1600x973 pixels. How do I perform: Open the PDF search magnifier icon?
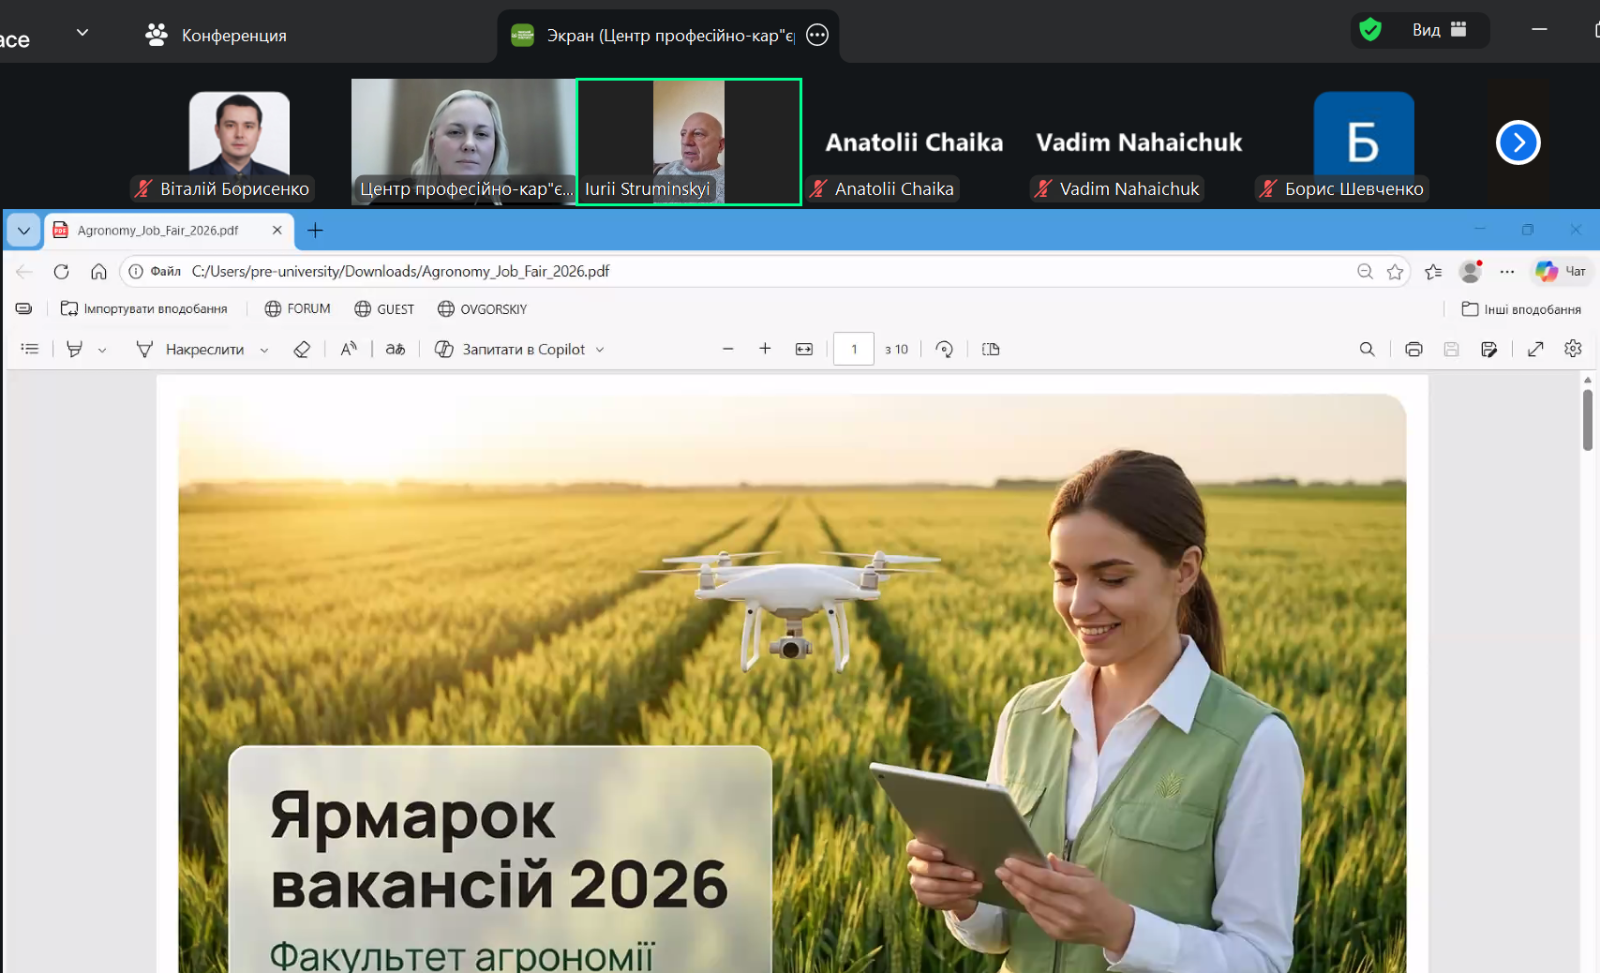click(1366, 349)
